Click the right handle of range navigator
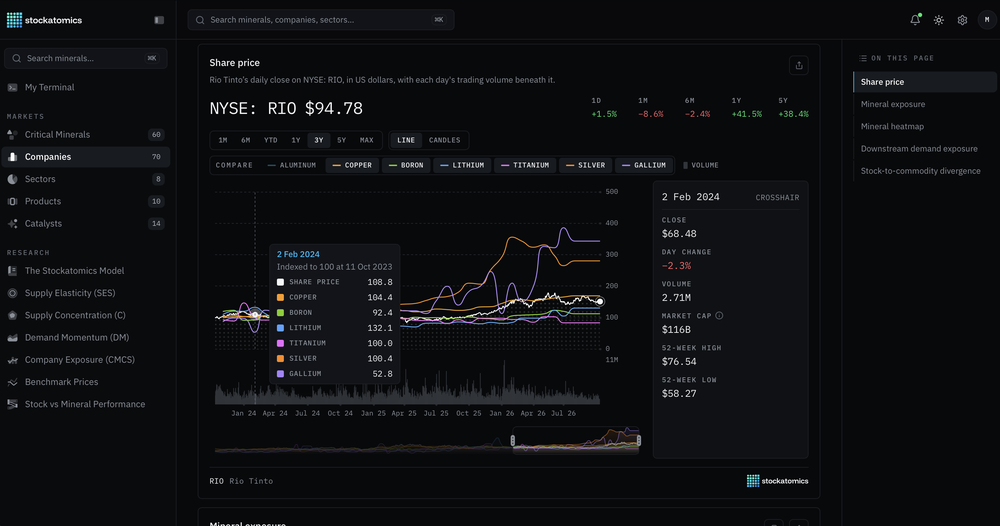The height and width of the screenshot is (526, 1000). click(x=638, y=441)
